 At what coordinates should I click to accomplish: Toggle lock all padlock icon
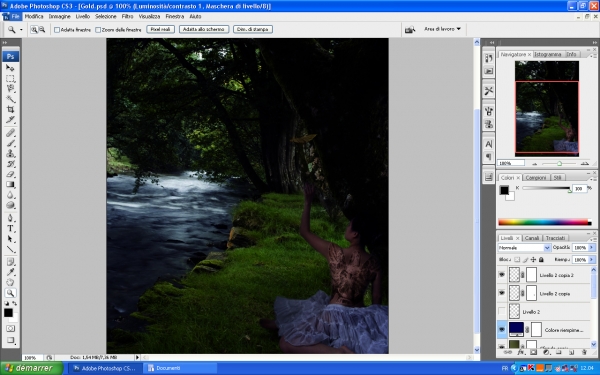tap(541, 259)
